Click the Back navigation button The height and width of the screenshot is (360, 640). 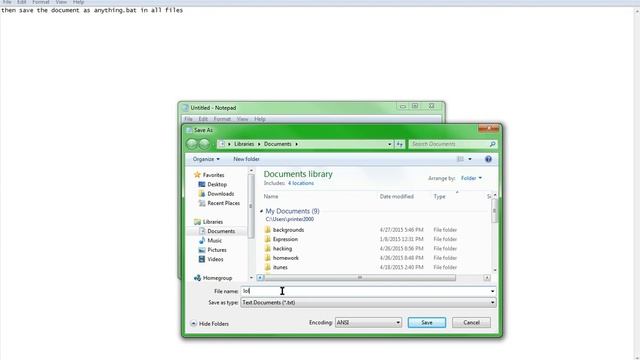pos(192,144)
